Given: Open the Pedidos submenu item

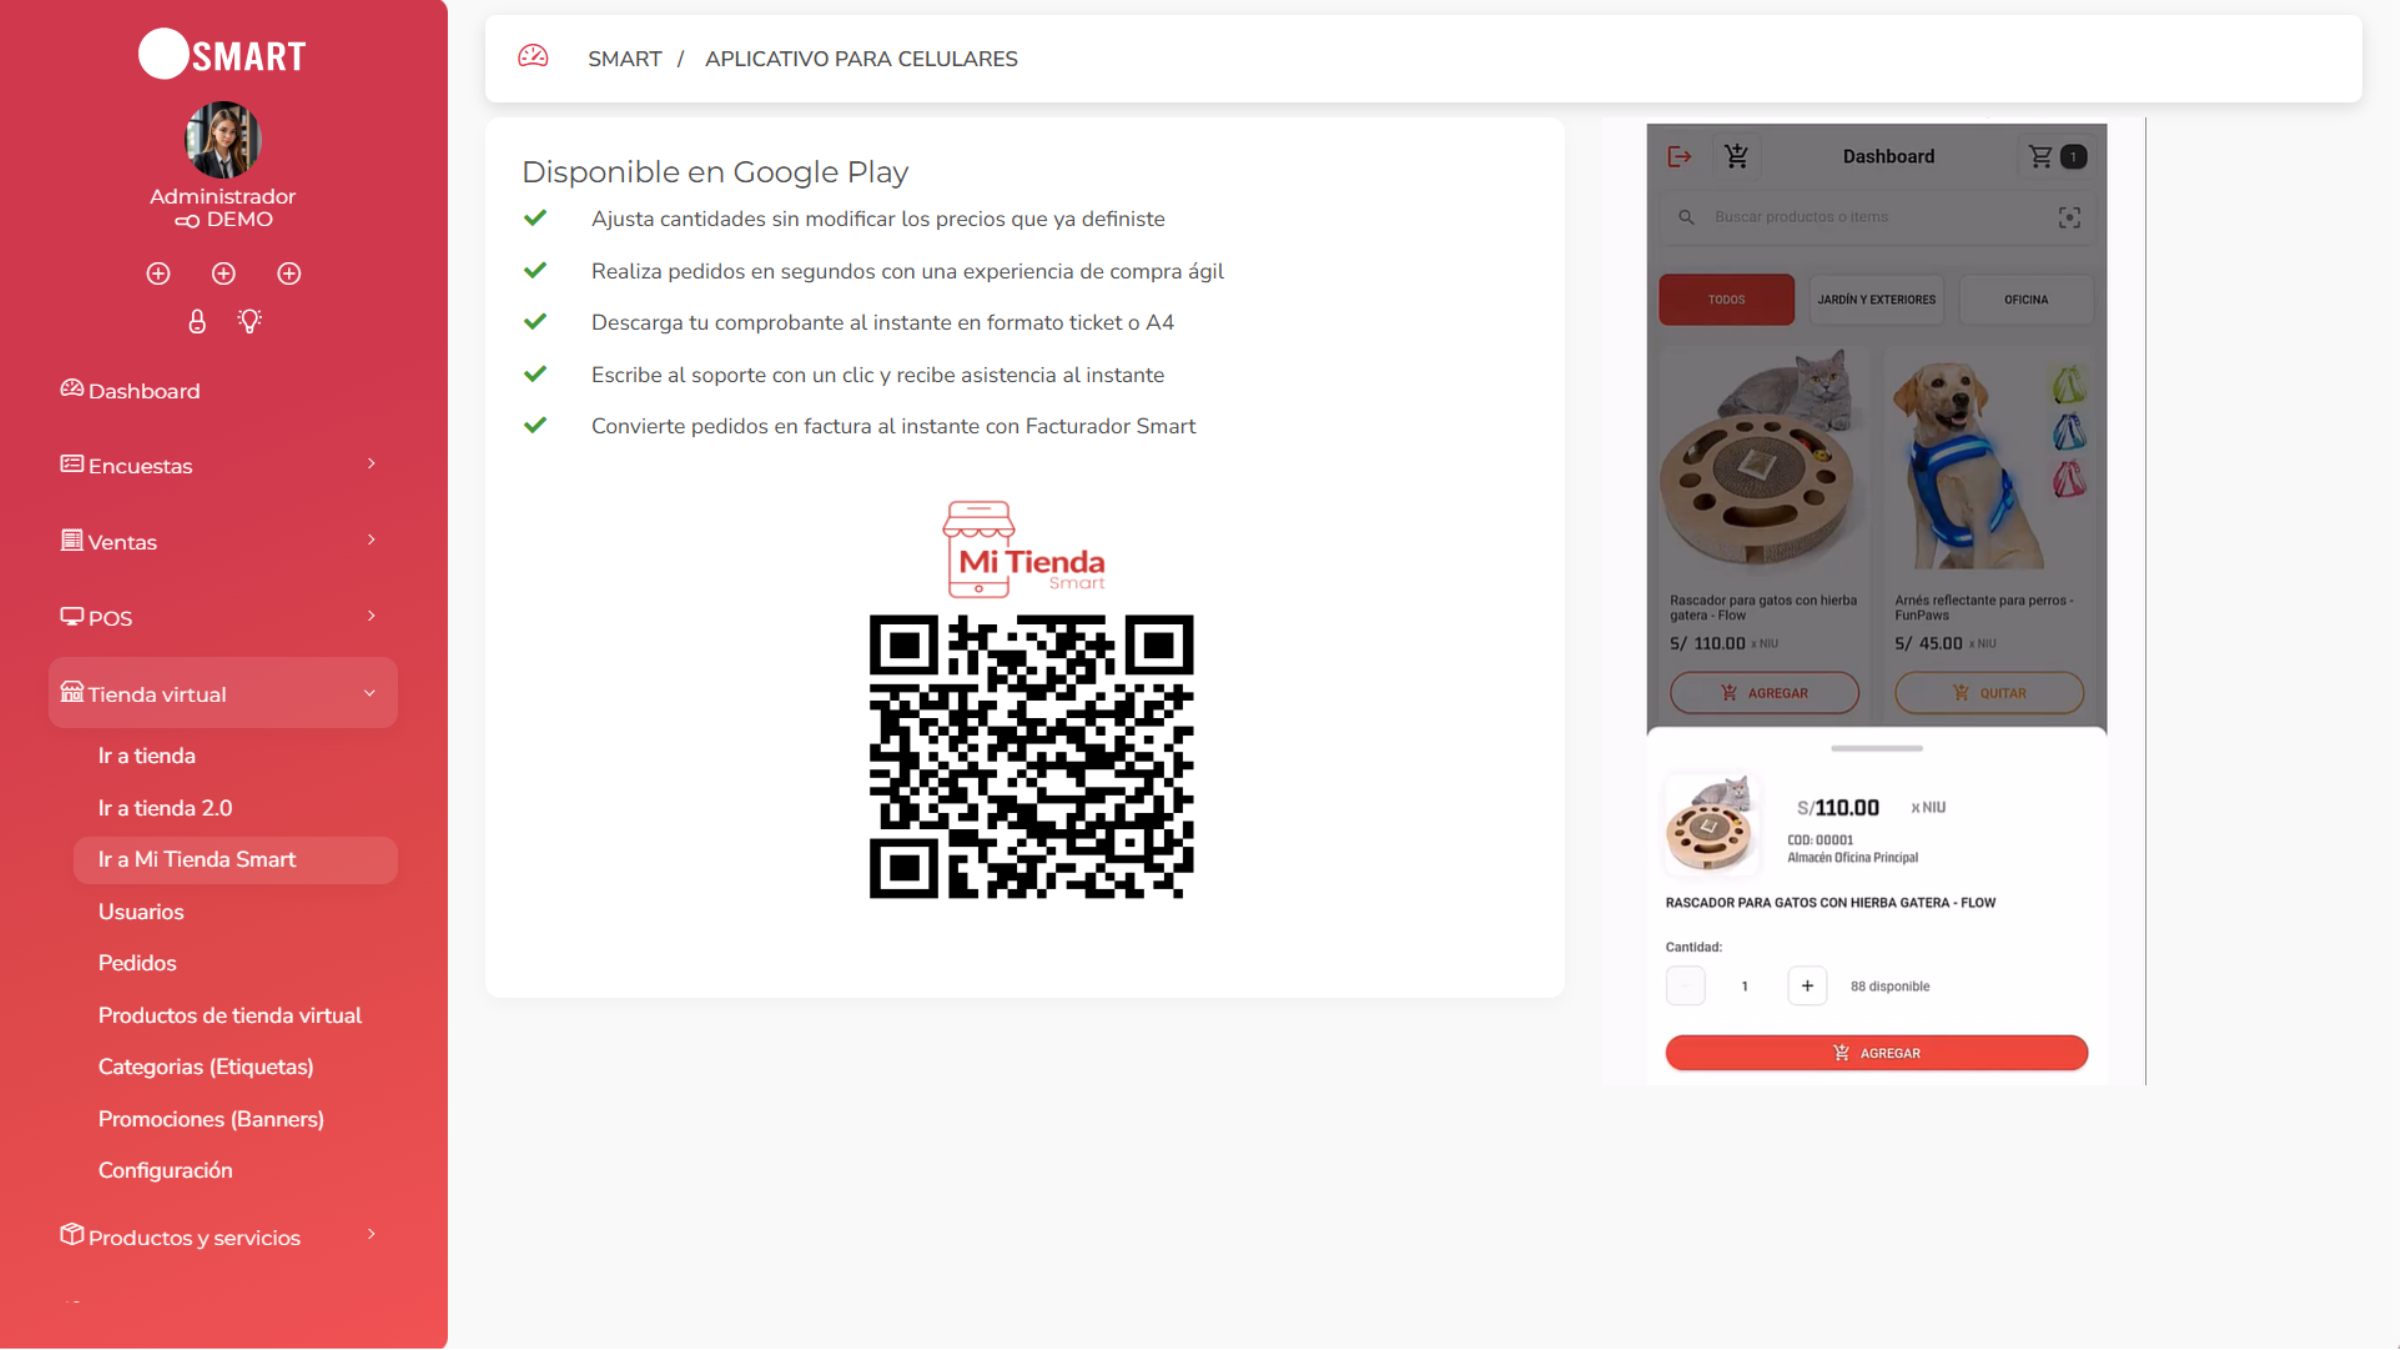Looking at the screenshot, I should click(x=137, y=963).
